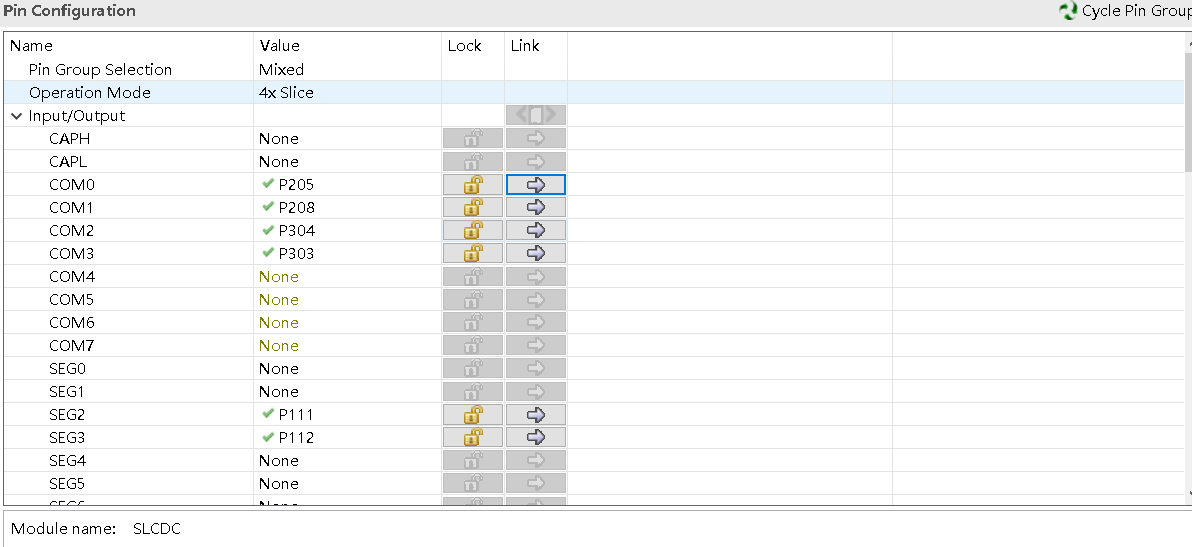Click the disabled lock icon for CAPH
The width and height of the screenshot is (1192, 547).
coord(473,138)
